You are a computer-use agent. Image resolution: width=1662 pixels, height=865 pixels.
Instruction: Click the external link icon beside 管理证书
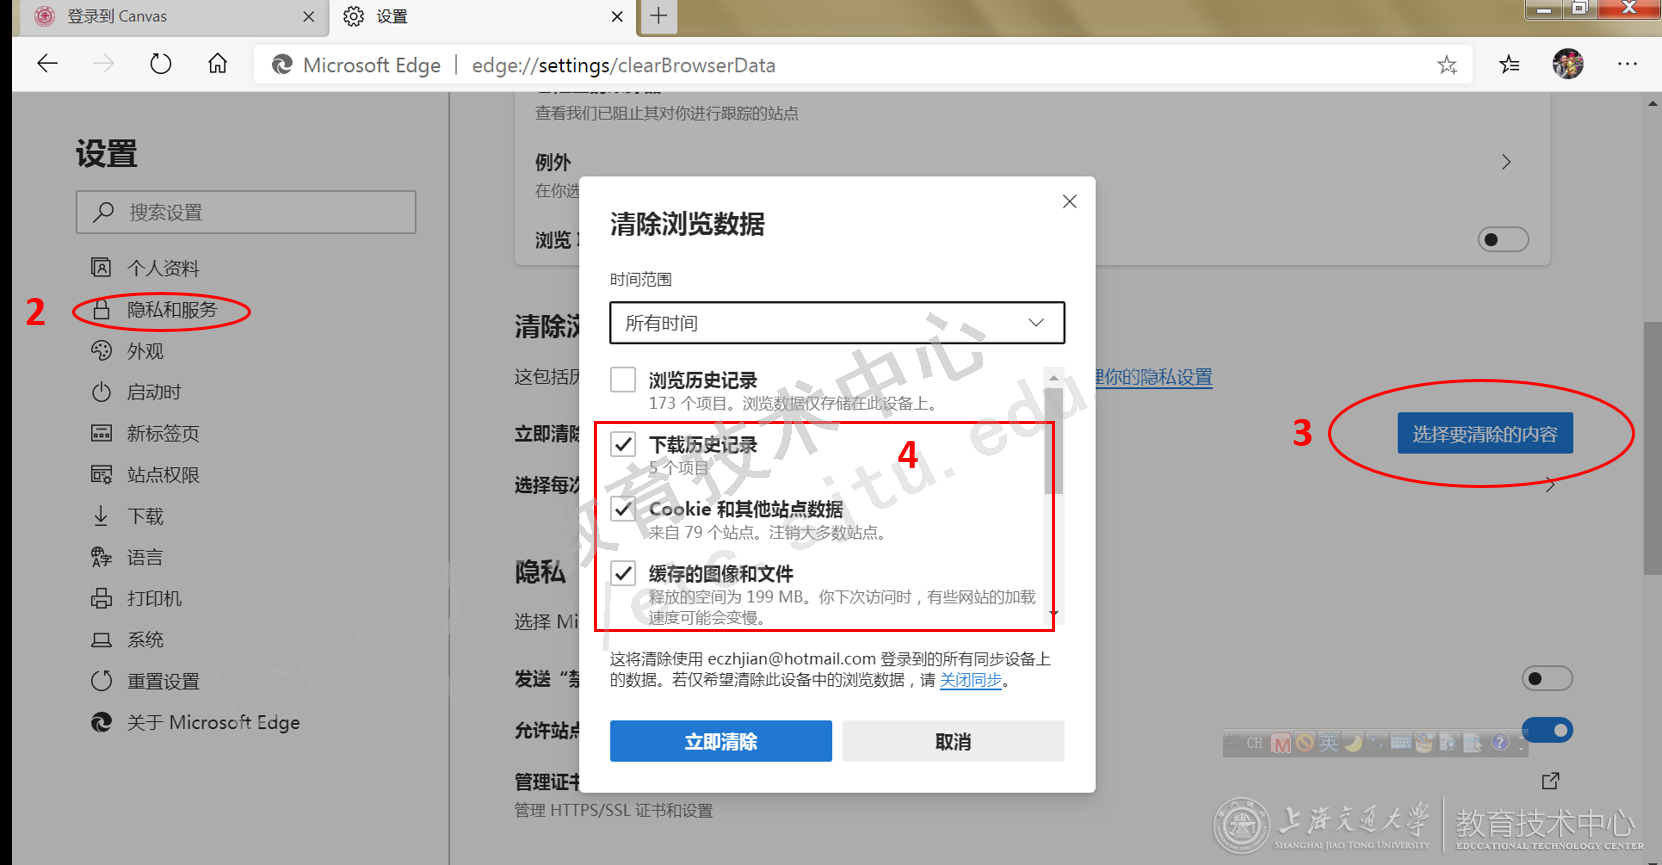(1550, 781)
